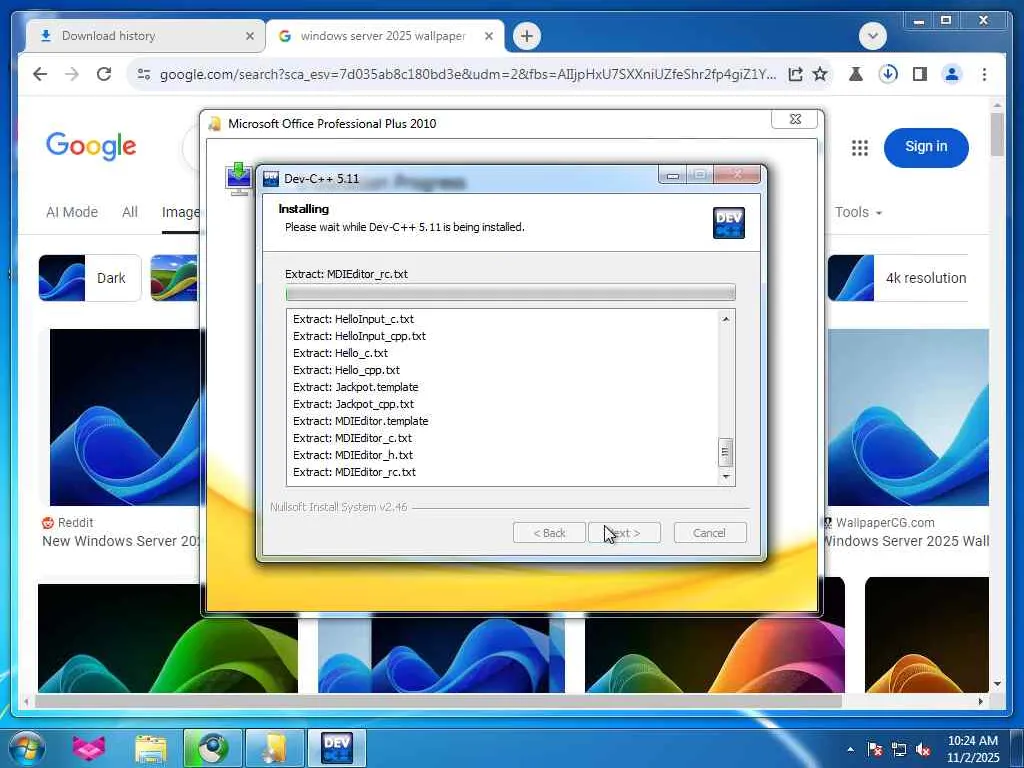This screenshot has height=768, width=1024.
Task: Click the Dev-C++ logo in installer header
Action: (729, 223)
